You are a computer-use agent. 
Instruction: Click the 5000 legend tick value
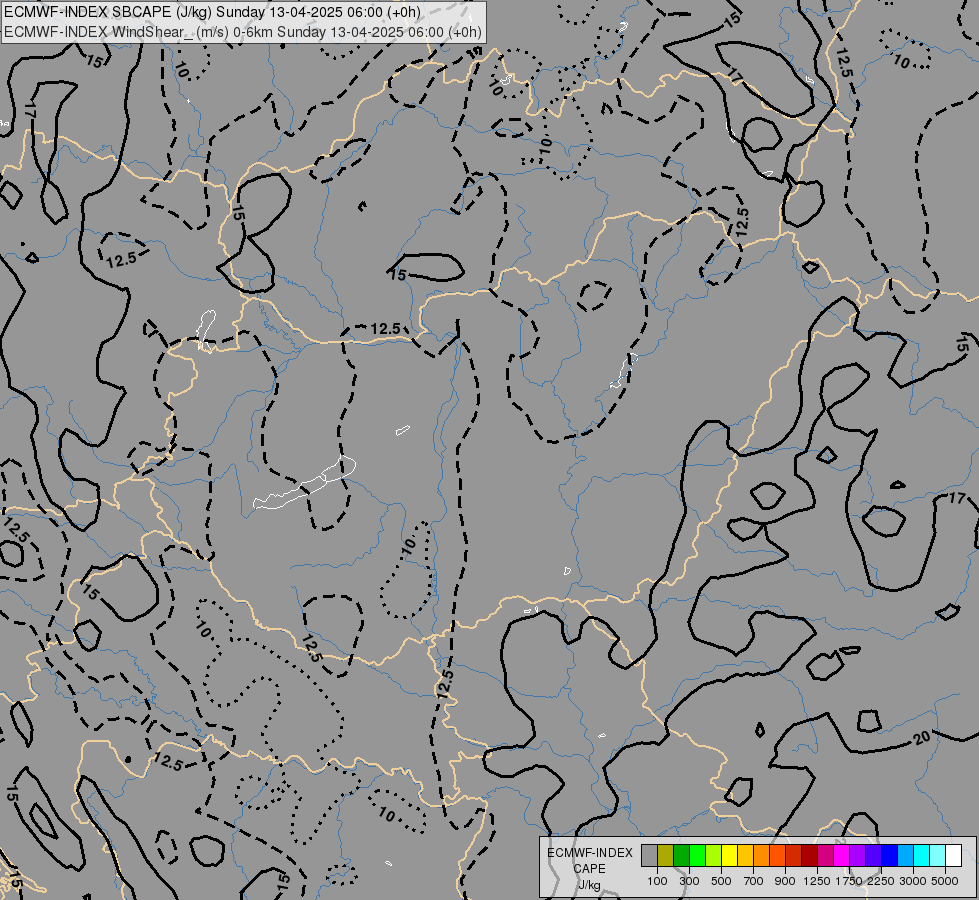pyautogui.click(x=945, y=881)
